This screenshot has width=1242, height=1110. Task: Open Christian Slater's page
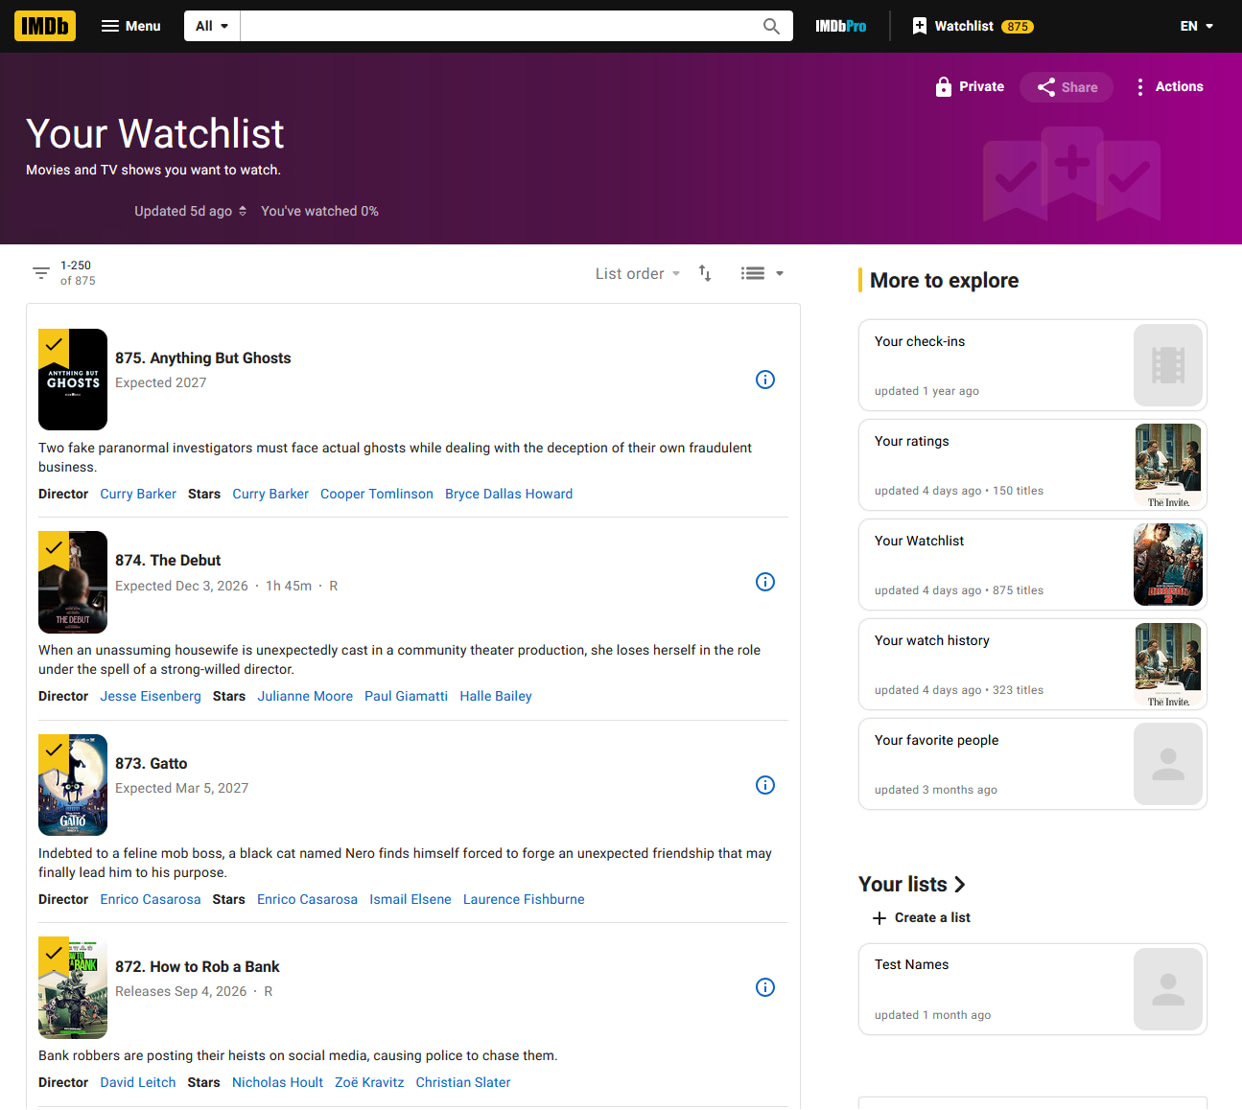point(463,1082)
